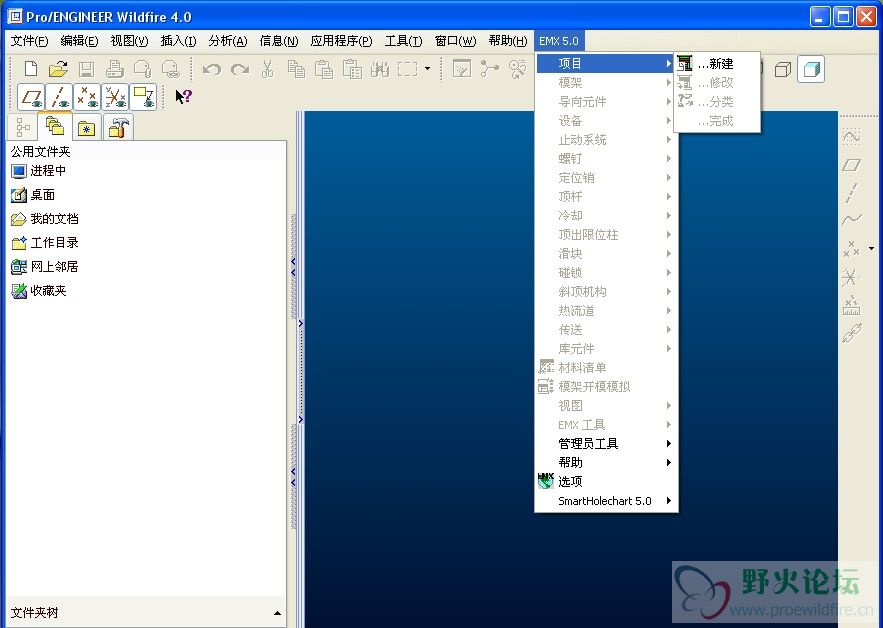Select 进程中 in common folders

tap(38, 171)
